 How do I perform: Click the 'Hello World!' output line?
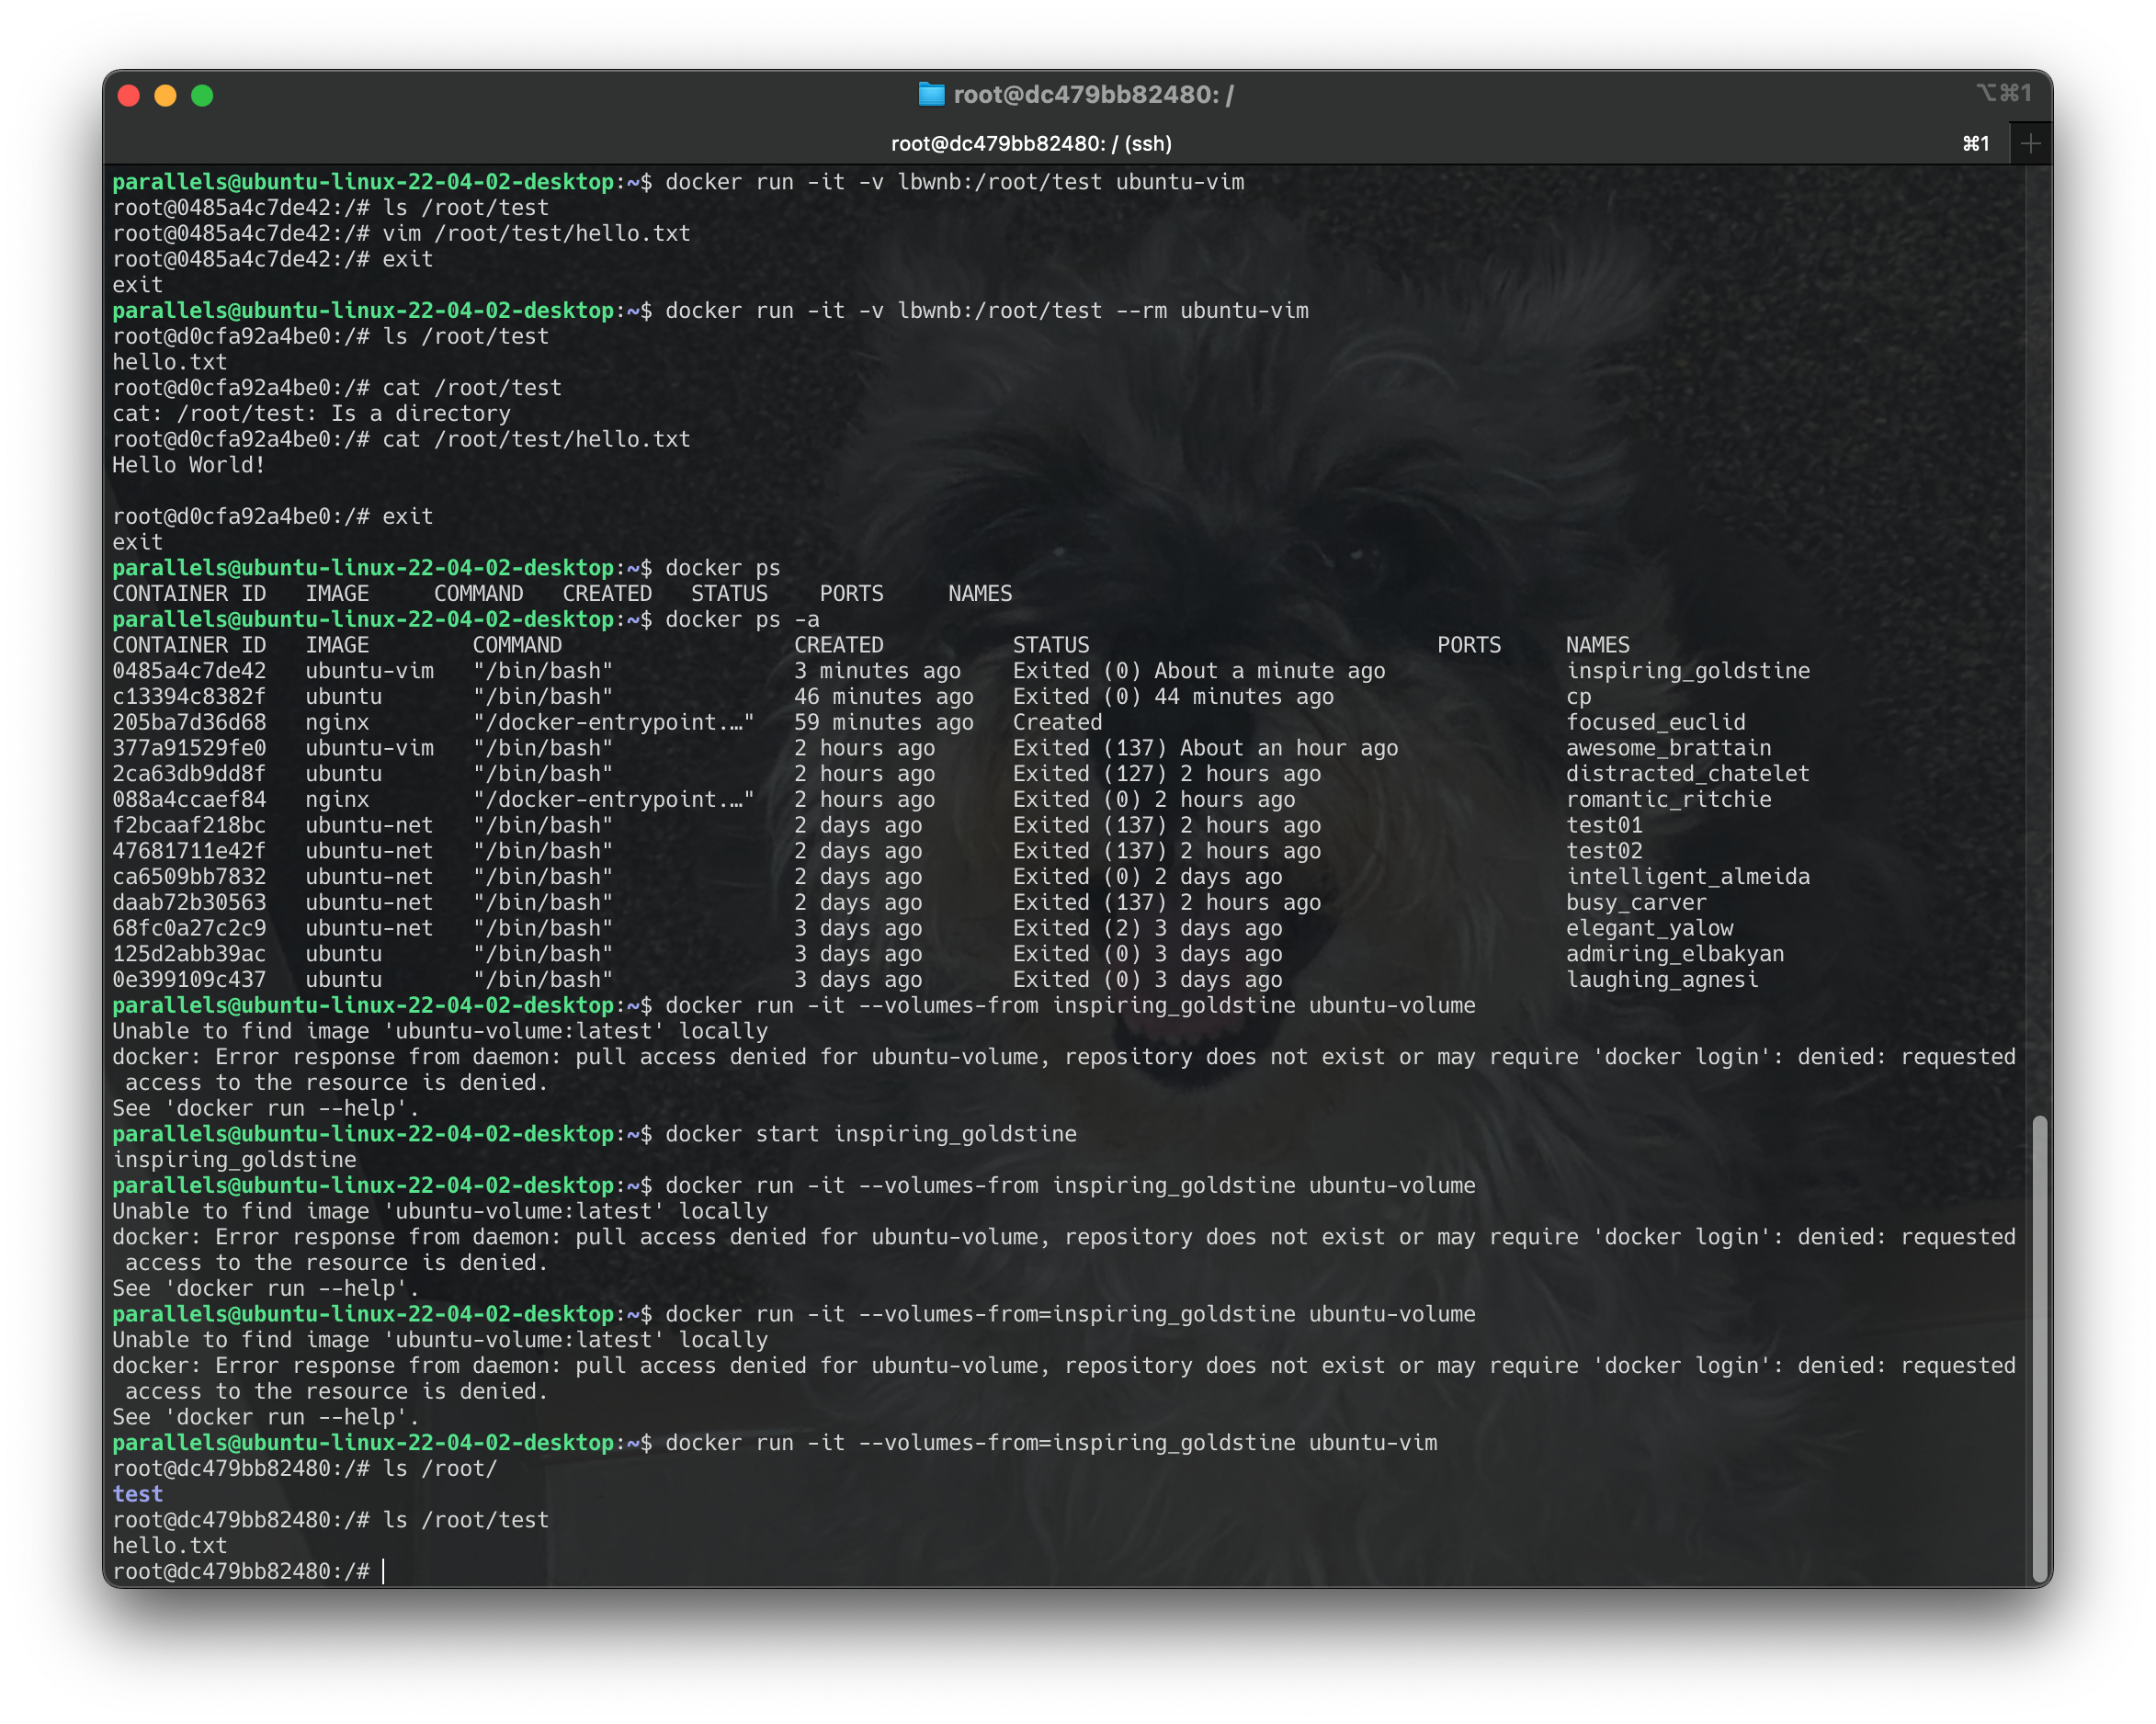(189, 465)
